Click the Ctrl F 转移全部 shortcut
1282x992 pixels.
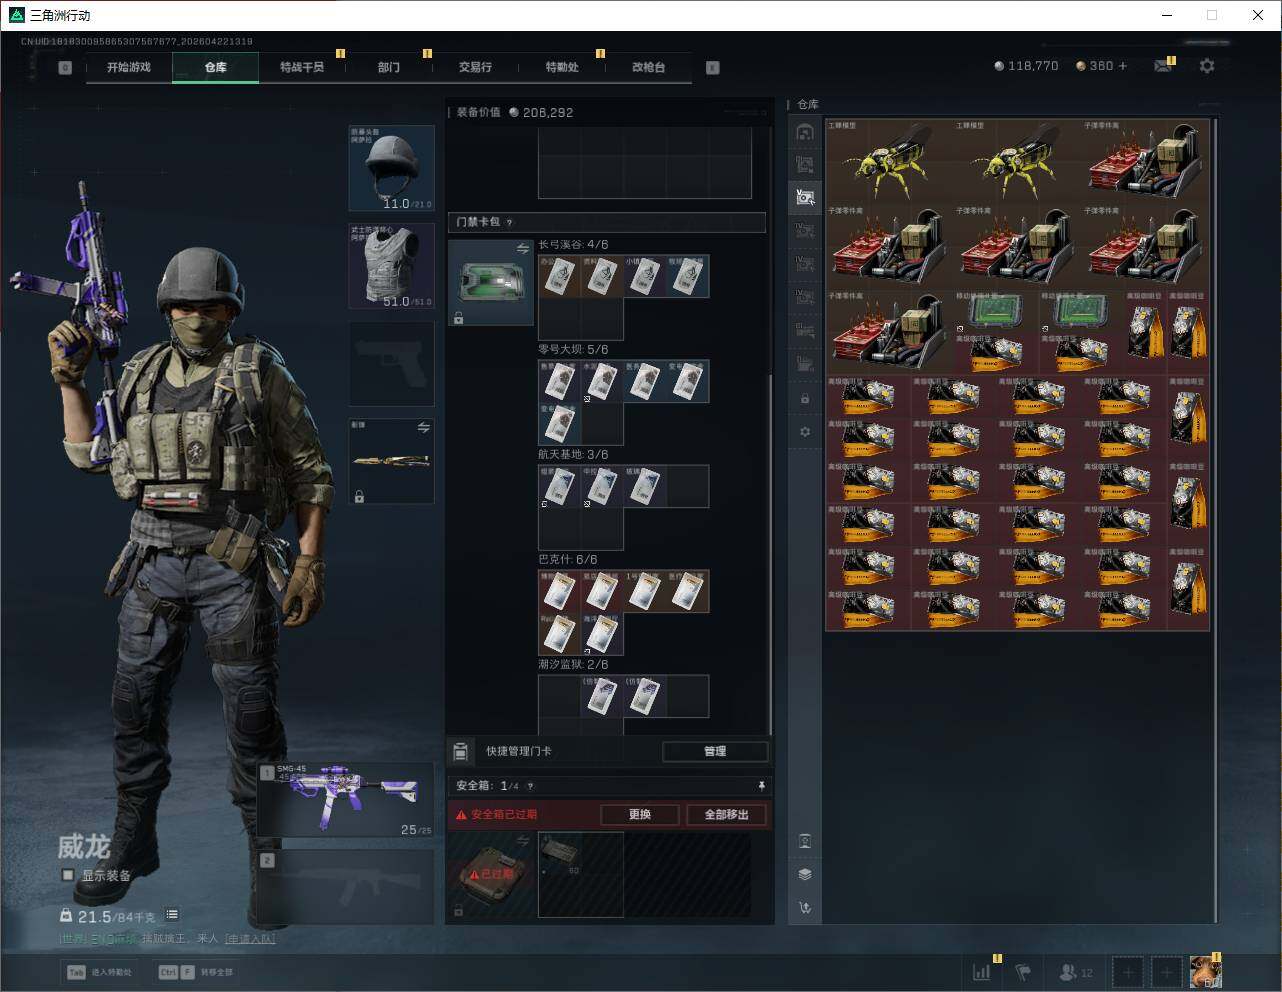pos(196,972)
